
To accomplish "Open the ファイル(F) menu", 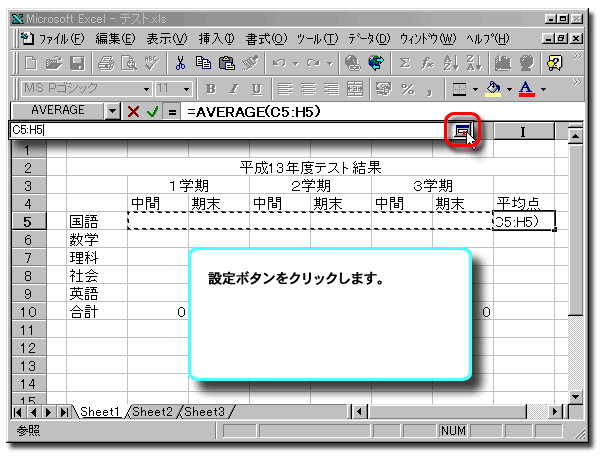I will [x=60, y=39].
